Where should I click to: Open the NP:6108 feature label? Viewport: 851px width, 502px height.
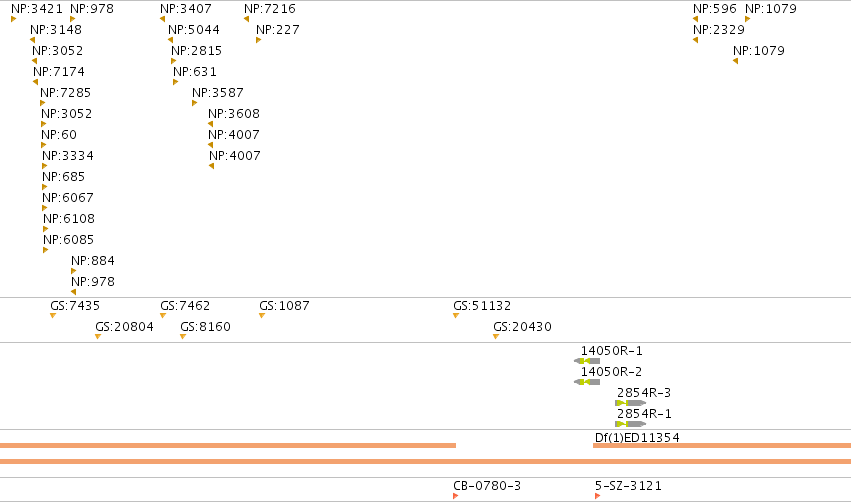pyautogui.click(x=69, y=219)
